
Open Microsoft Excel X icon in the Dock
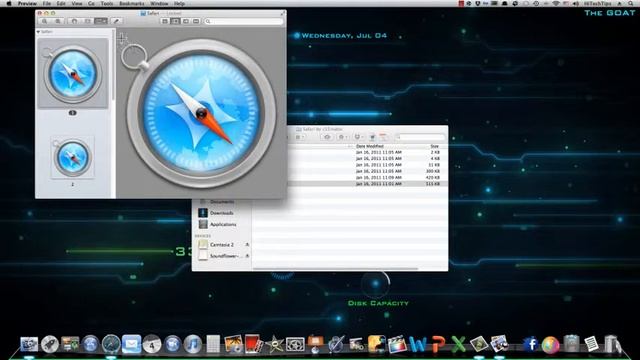(x=458, y=344)
